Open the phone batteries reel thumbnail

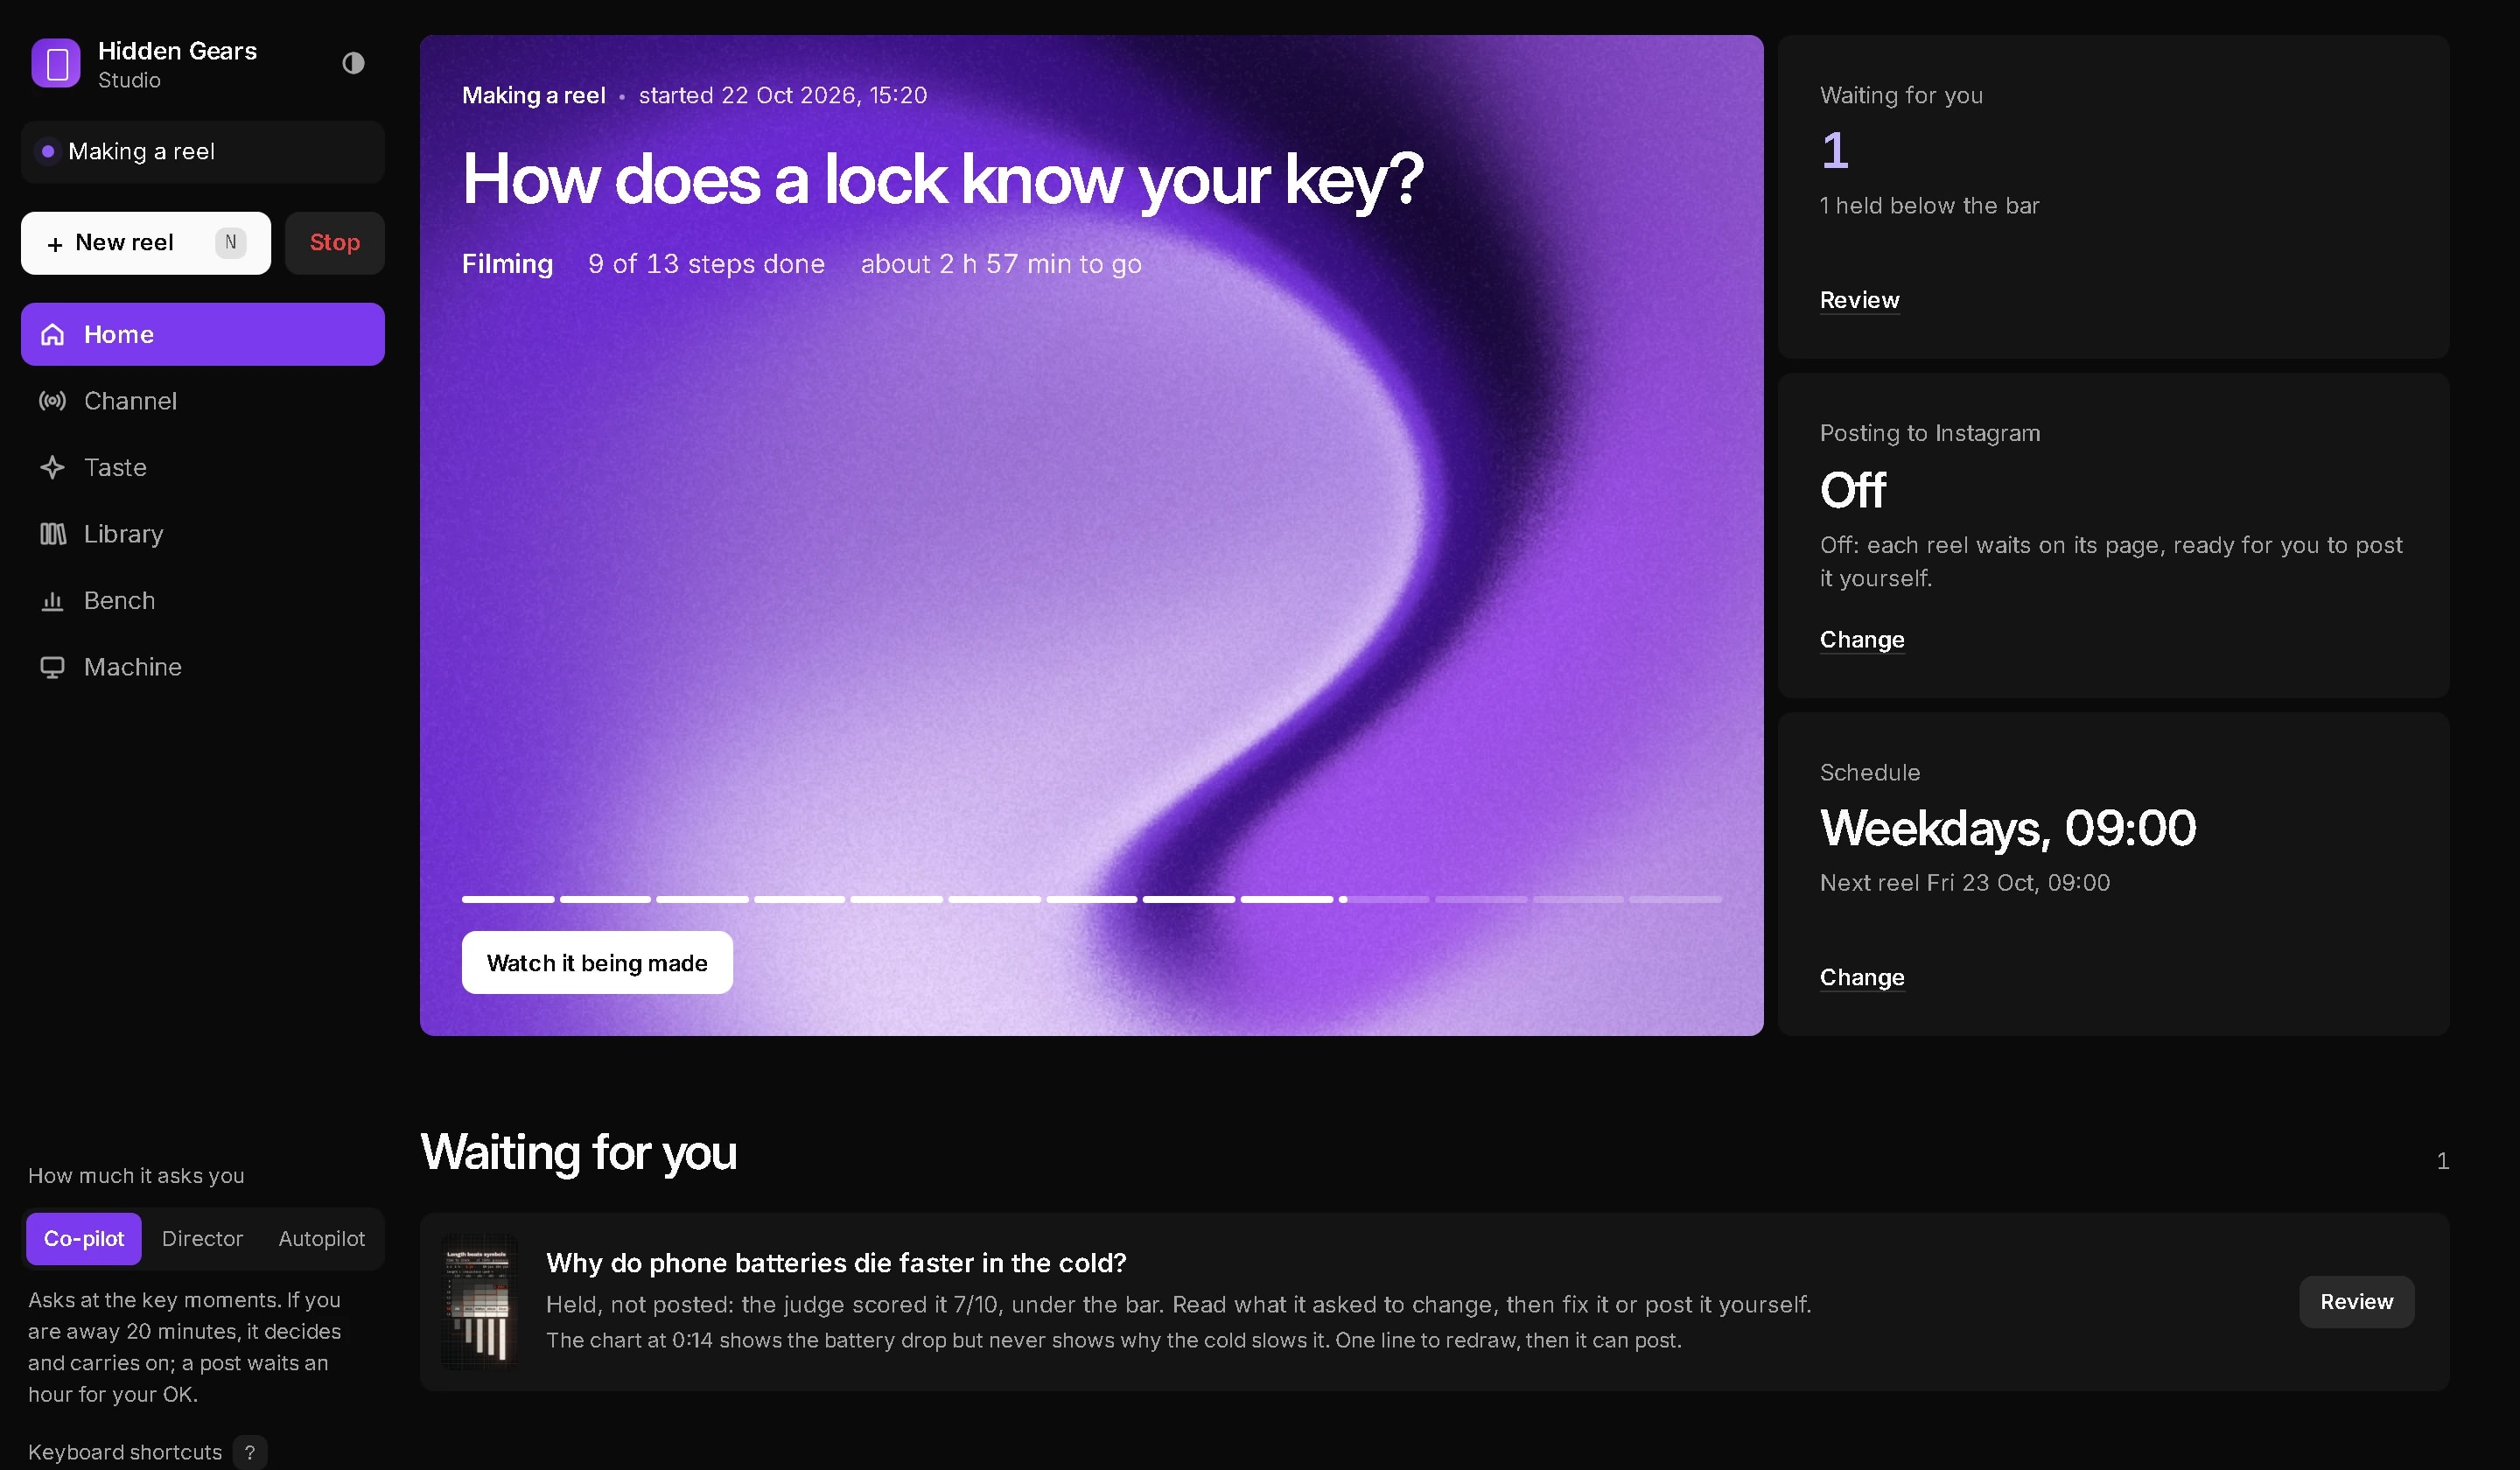point(480,1302)
